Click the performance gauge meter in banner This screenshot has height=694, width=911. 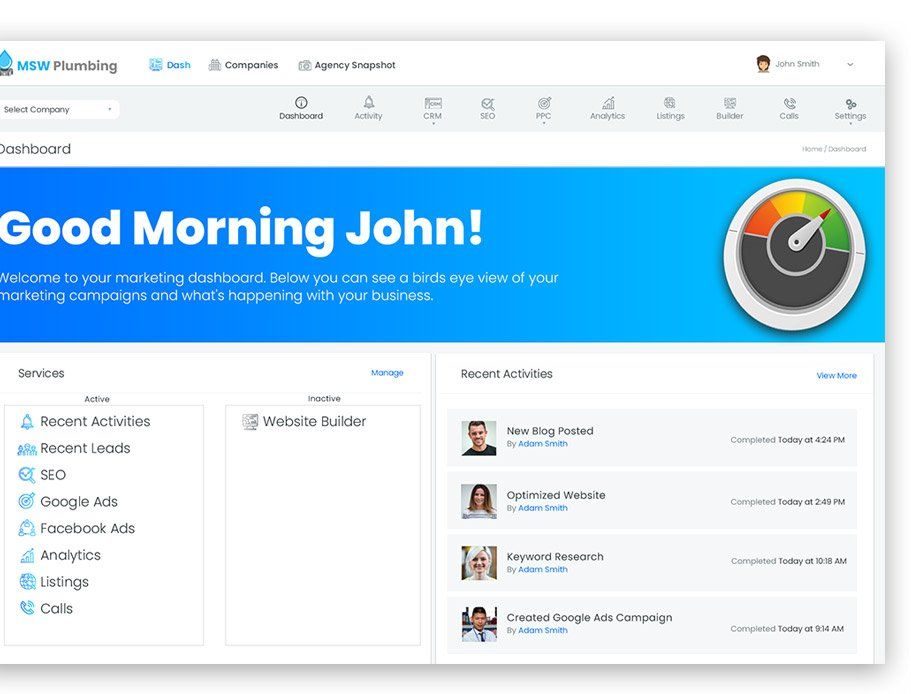point(794,254)
